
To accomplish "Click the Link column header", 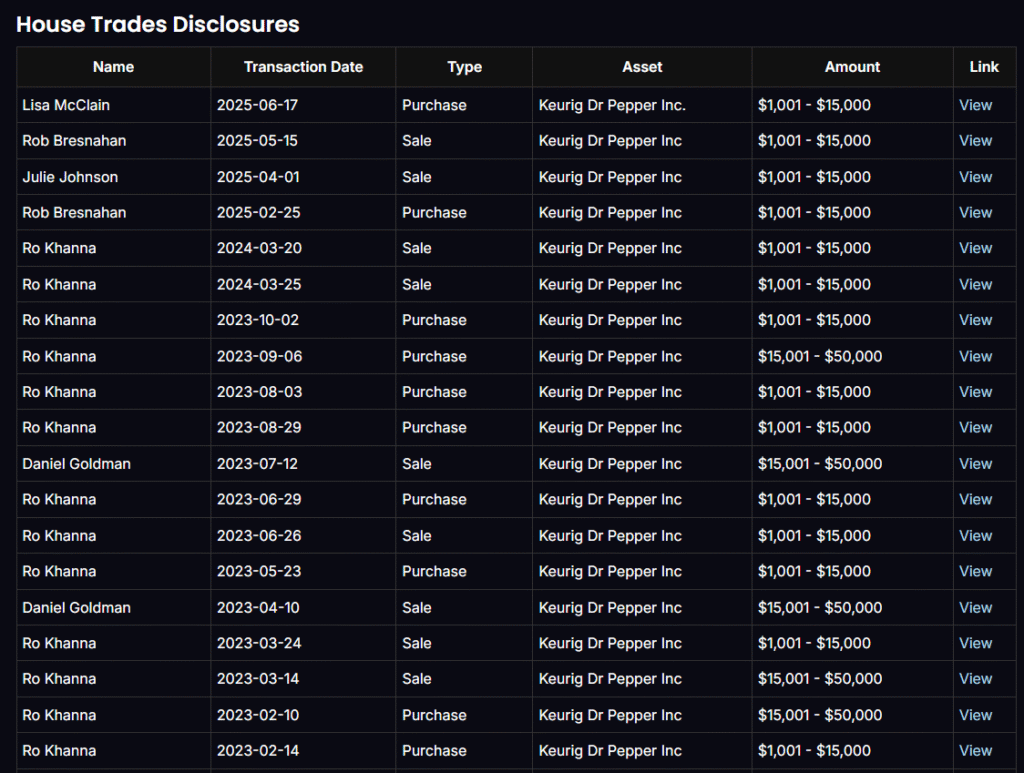I will [x=984, y=67].
